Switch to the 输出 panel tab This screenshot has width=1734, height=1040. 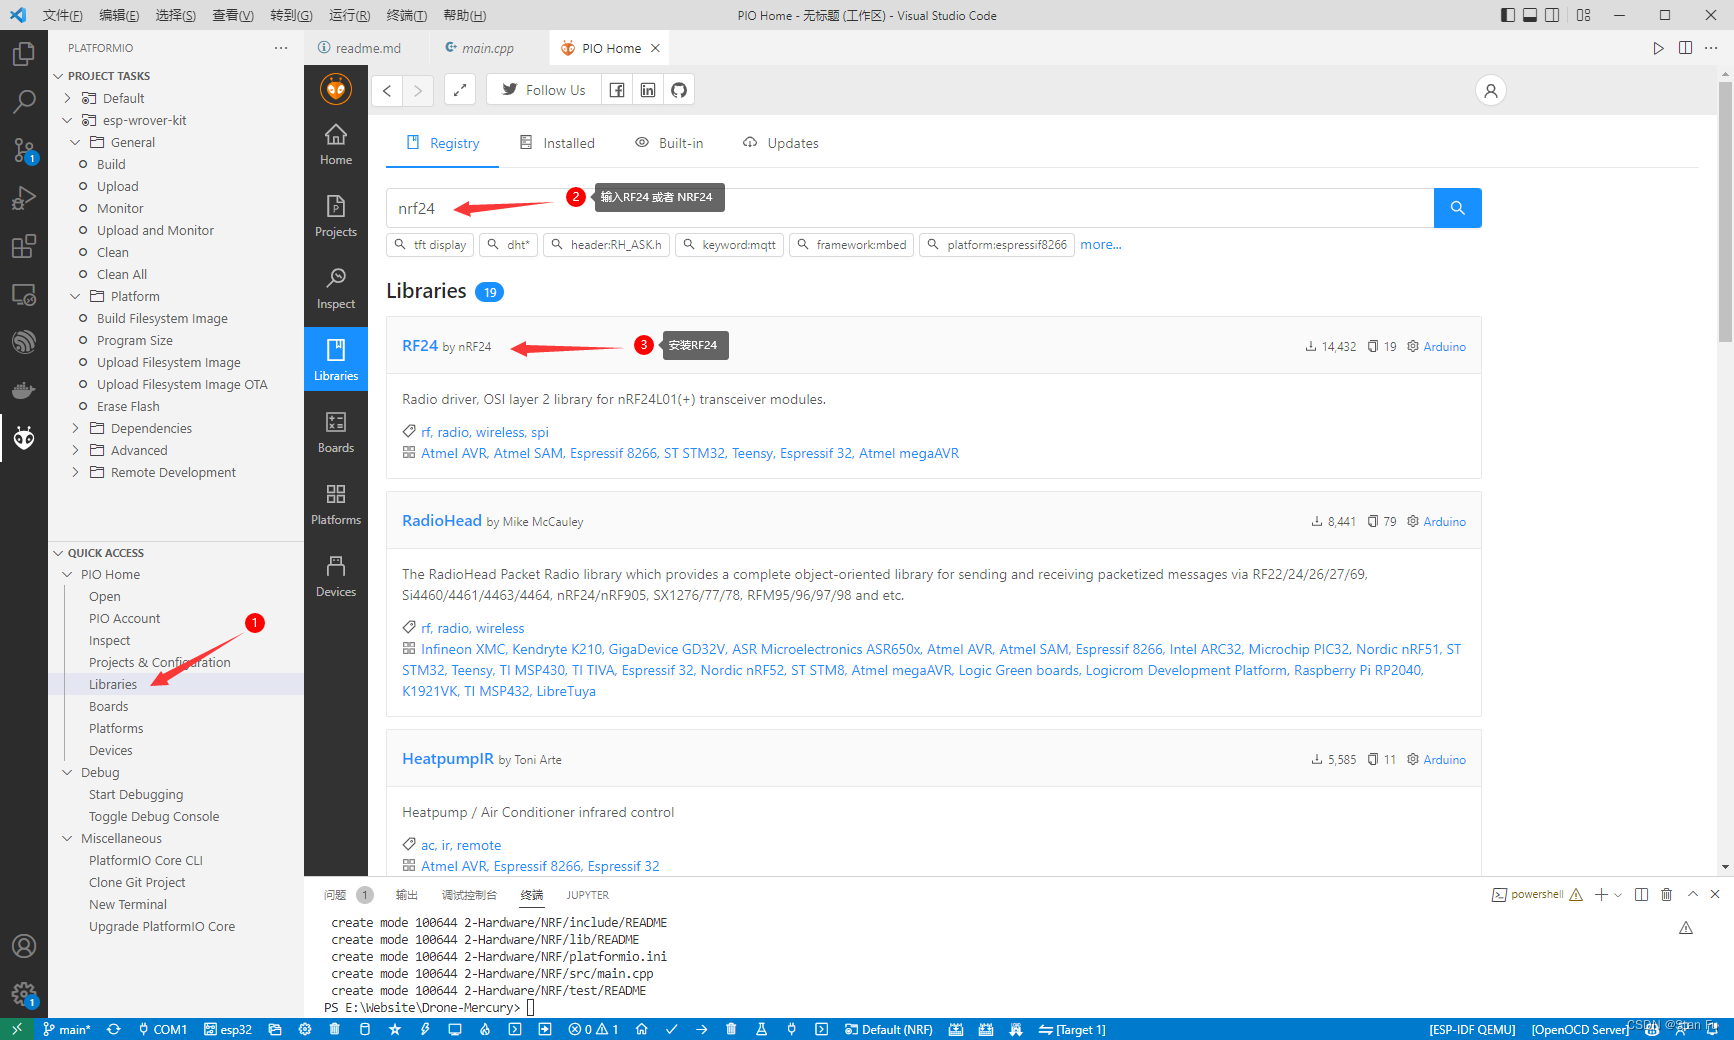407,895
